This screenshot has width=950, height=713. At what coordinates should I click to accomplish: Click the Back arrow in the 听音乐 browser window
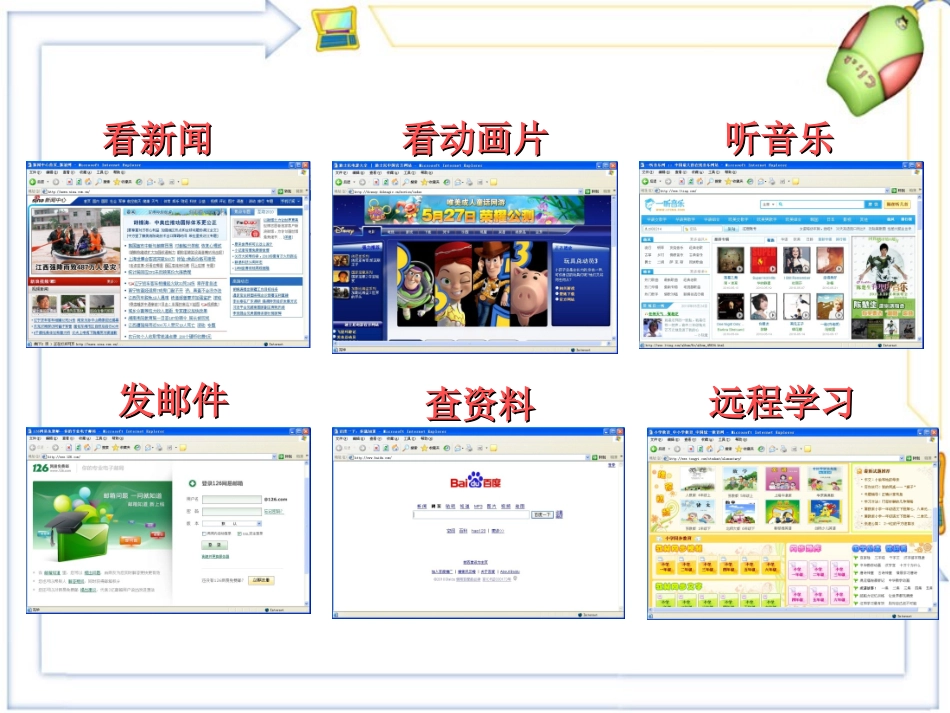coord(646,181)
